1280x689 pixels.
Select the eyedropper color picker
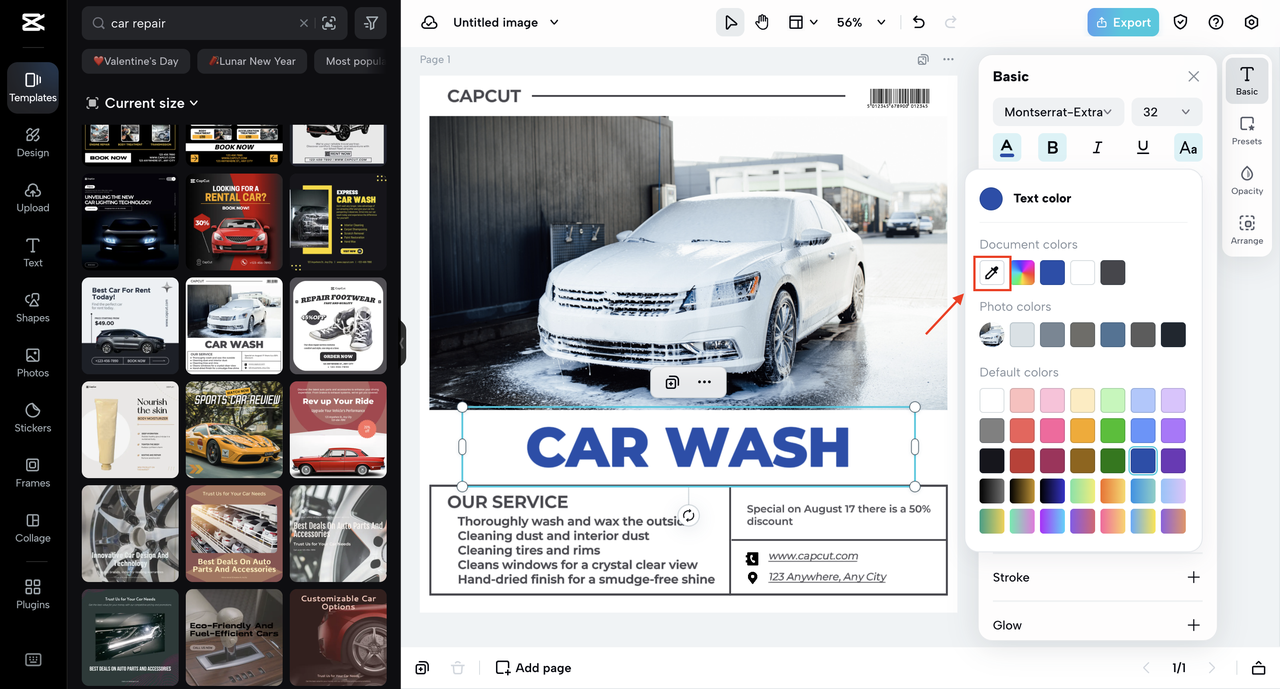[992, 272]
